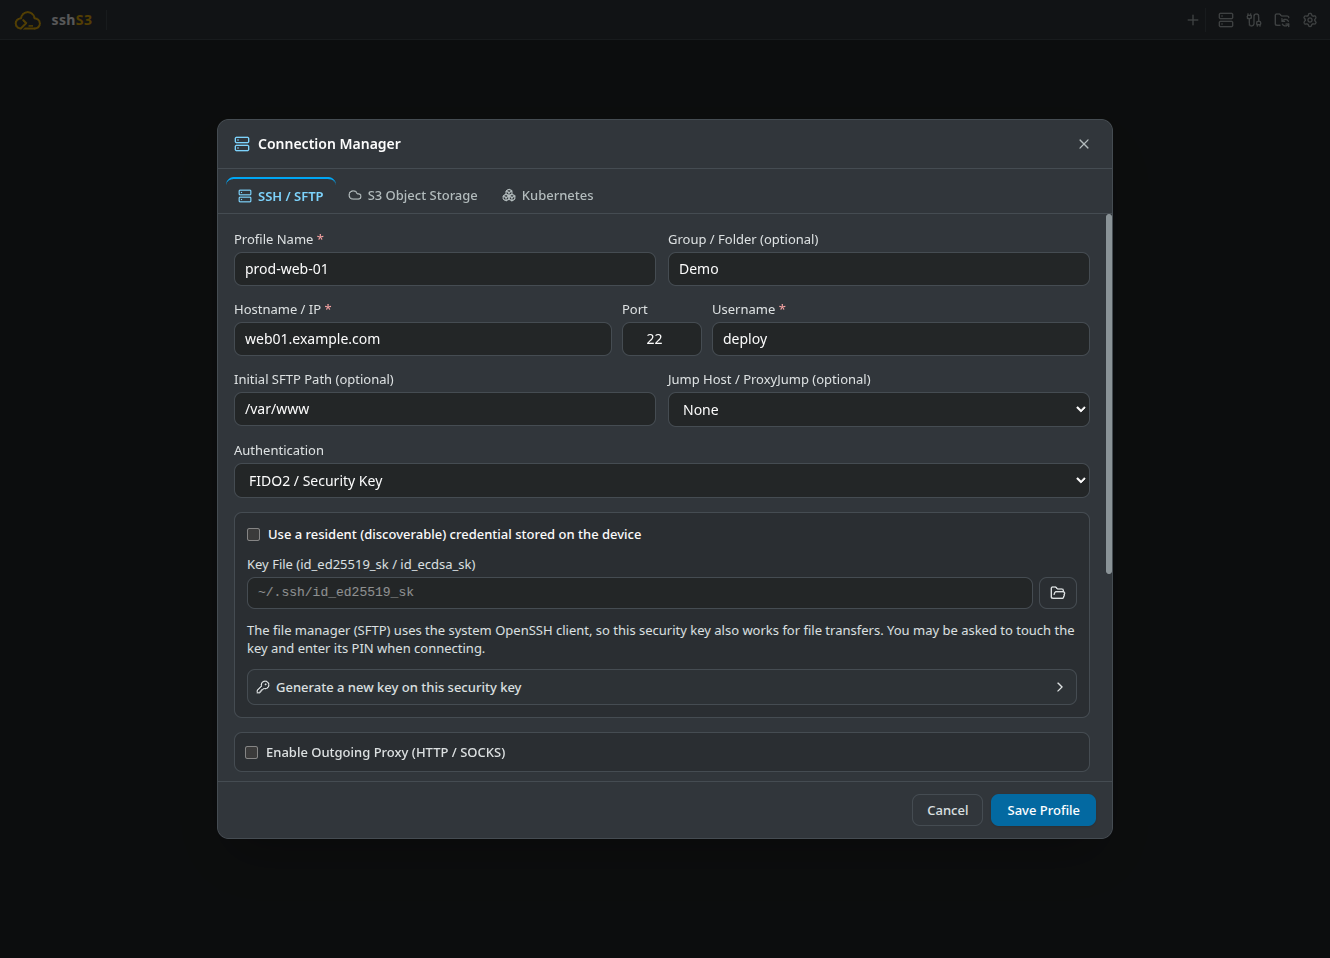The image size is (1330, 958).
Task: Close the Connection Manager dialog
Action: point(1084,144)
